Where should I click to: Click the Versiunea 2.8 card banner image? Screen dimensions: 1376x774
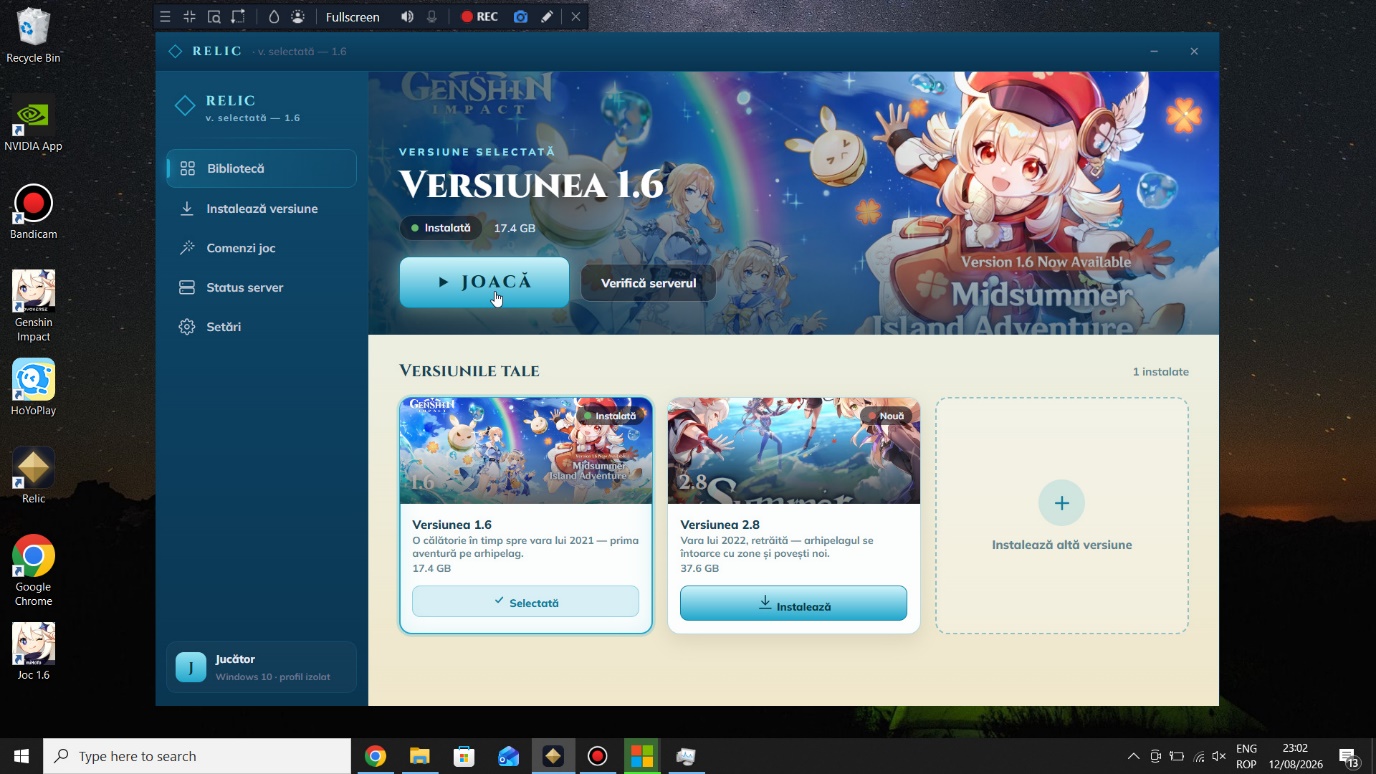(x=794, y=451)
